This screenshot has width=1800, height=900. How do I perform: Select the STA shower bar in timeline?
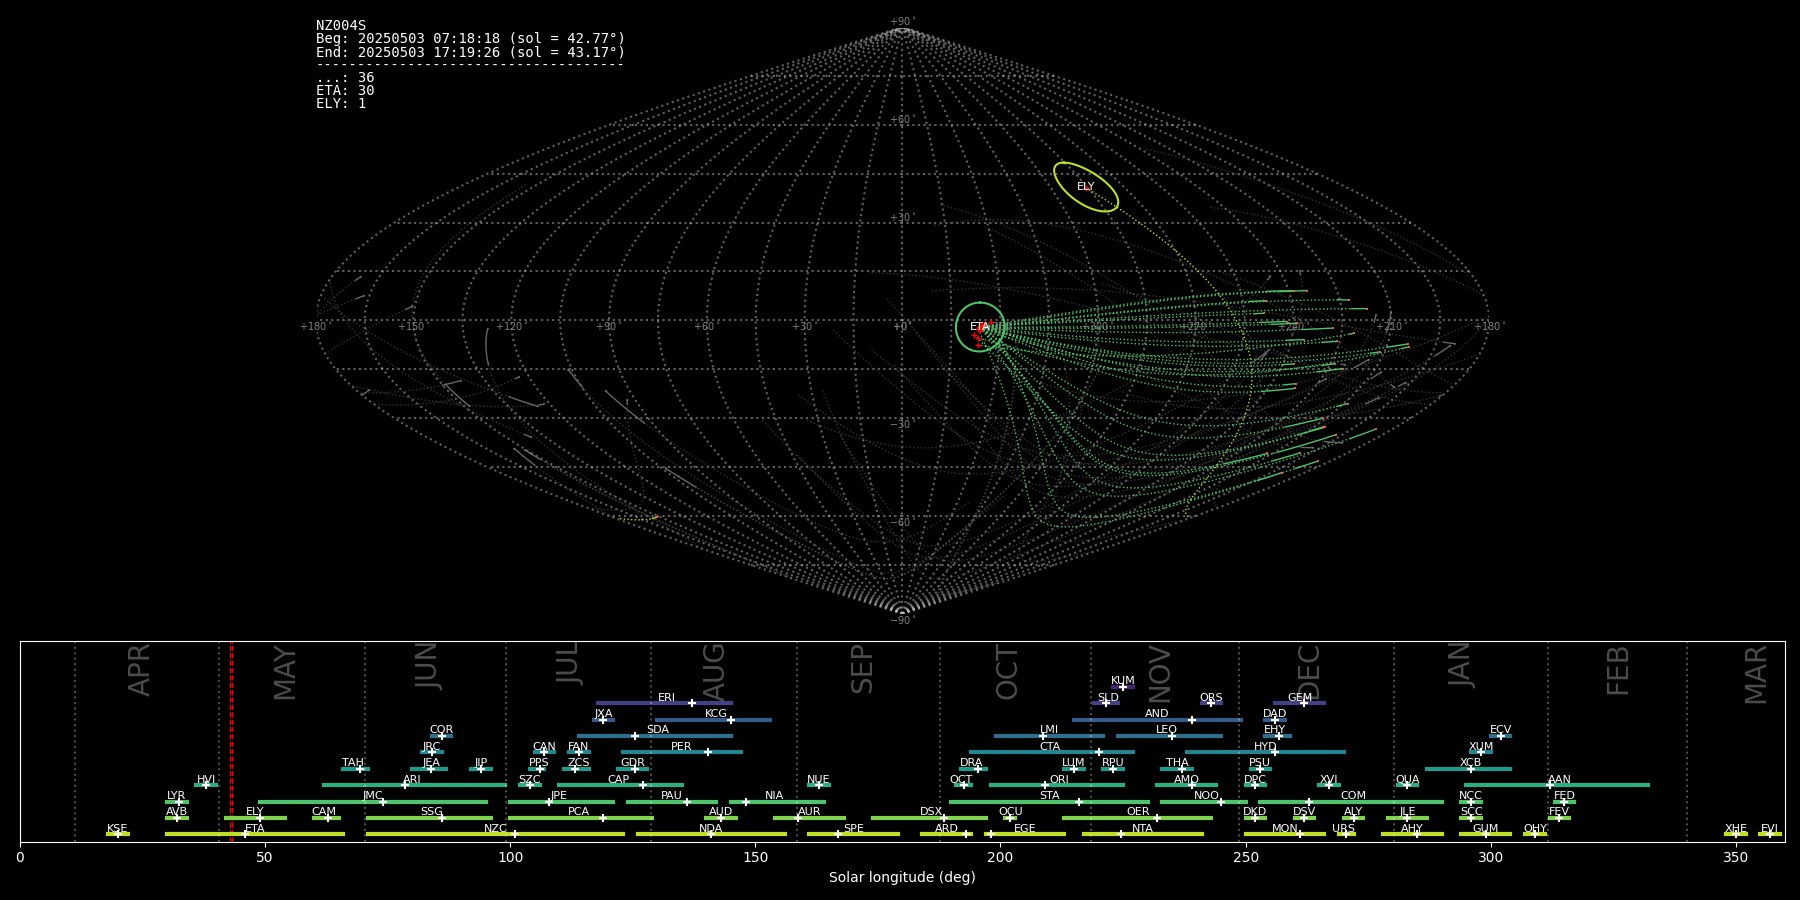click(1050, 802)
